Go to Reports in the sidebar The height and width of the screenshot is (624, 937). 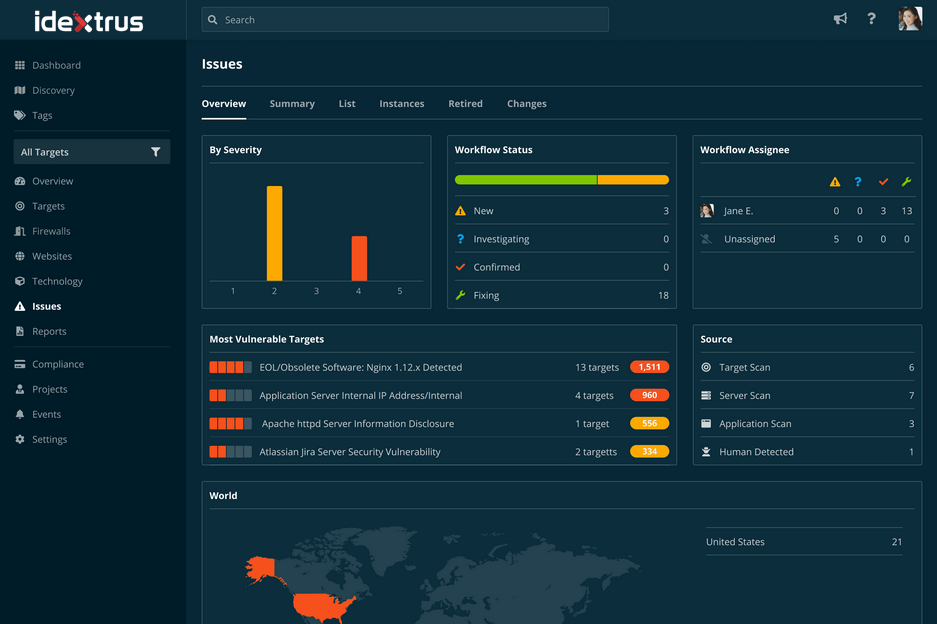click(49, 331)
